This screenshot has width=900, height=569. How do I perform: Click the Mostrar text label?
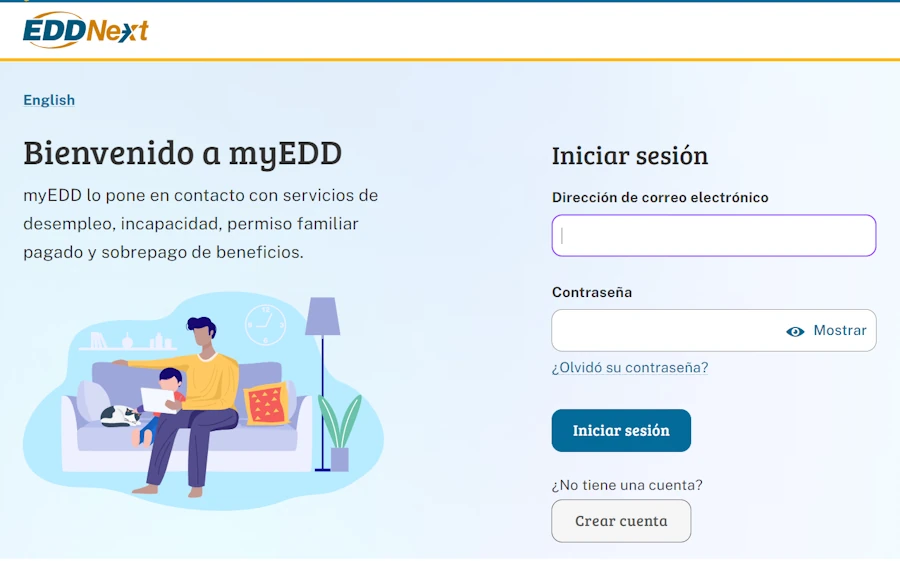(840, 330)
